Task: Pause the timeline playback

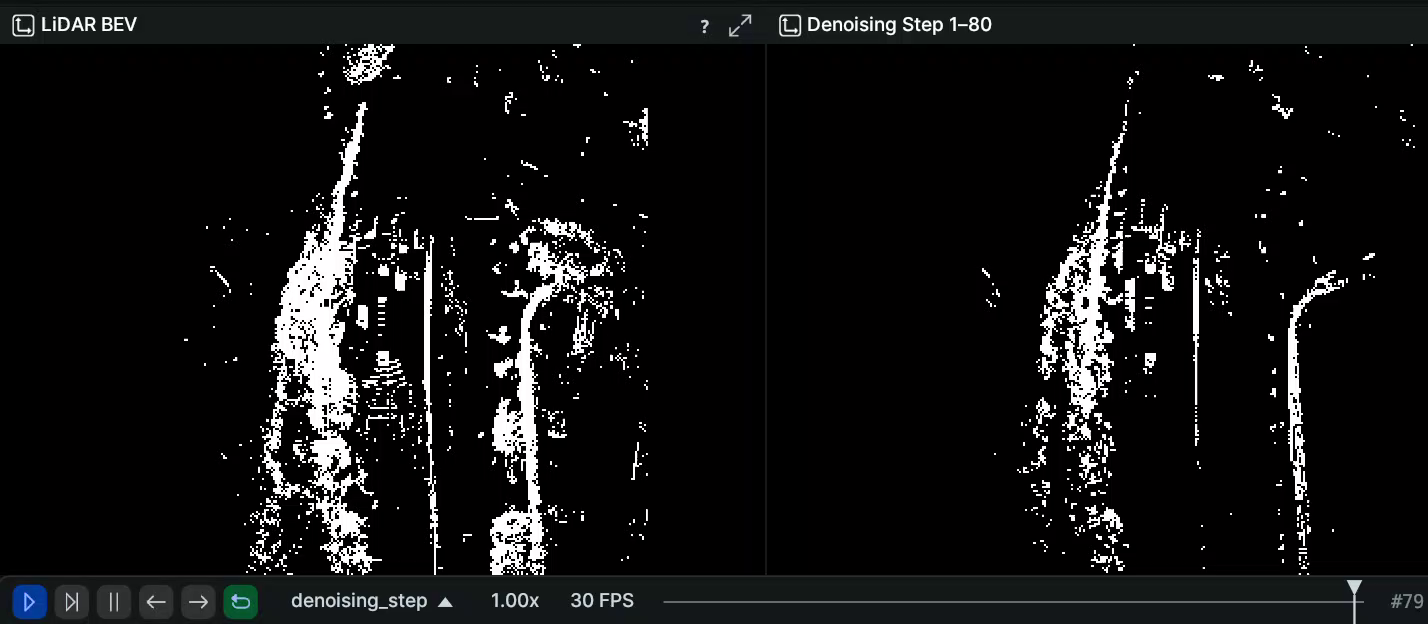Action: click(x=114, y=602)
